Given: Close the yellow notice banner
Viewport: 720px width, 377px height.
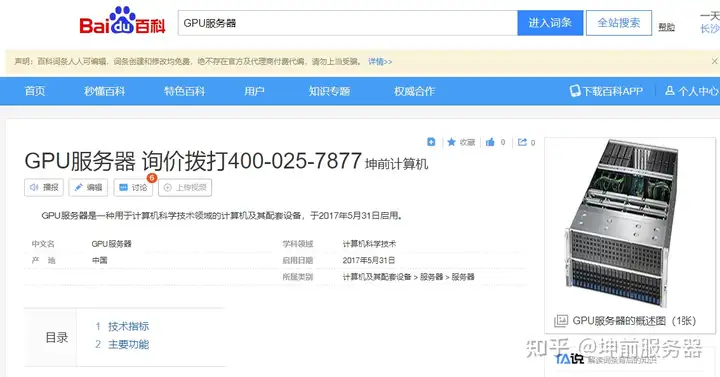Looking at the screenshot, I should (714, 61).
